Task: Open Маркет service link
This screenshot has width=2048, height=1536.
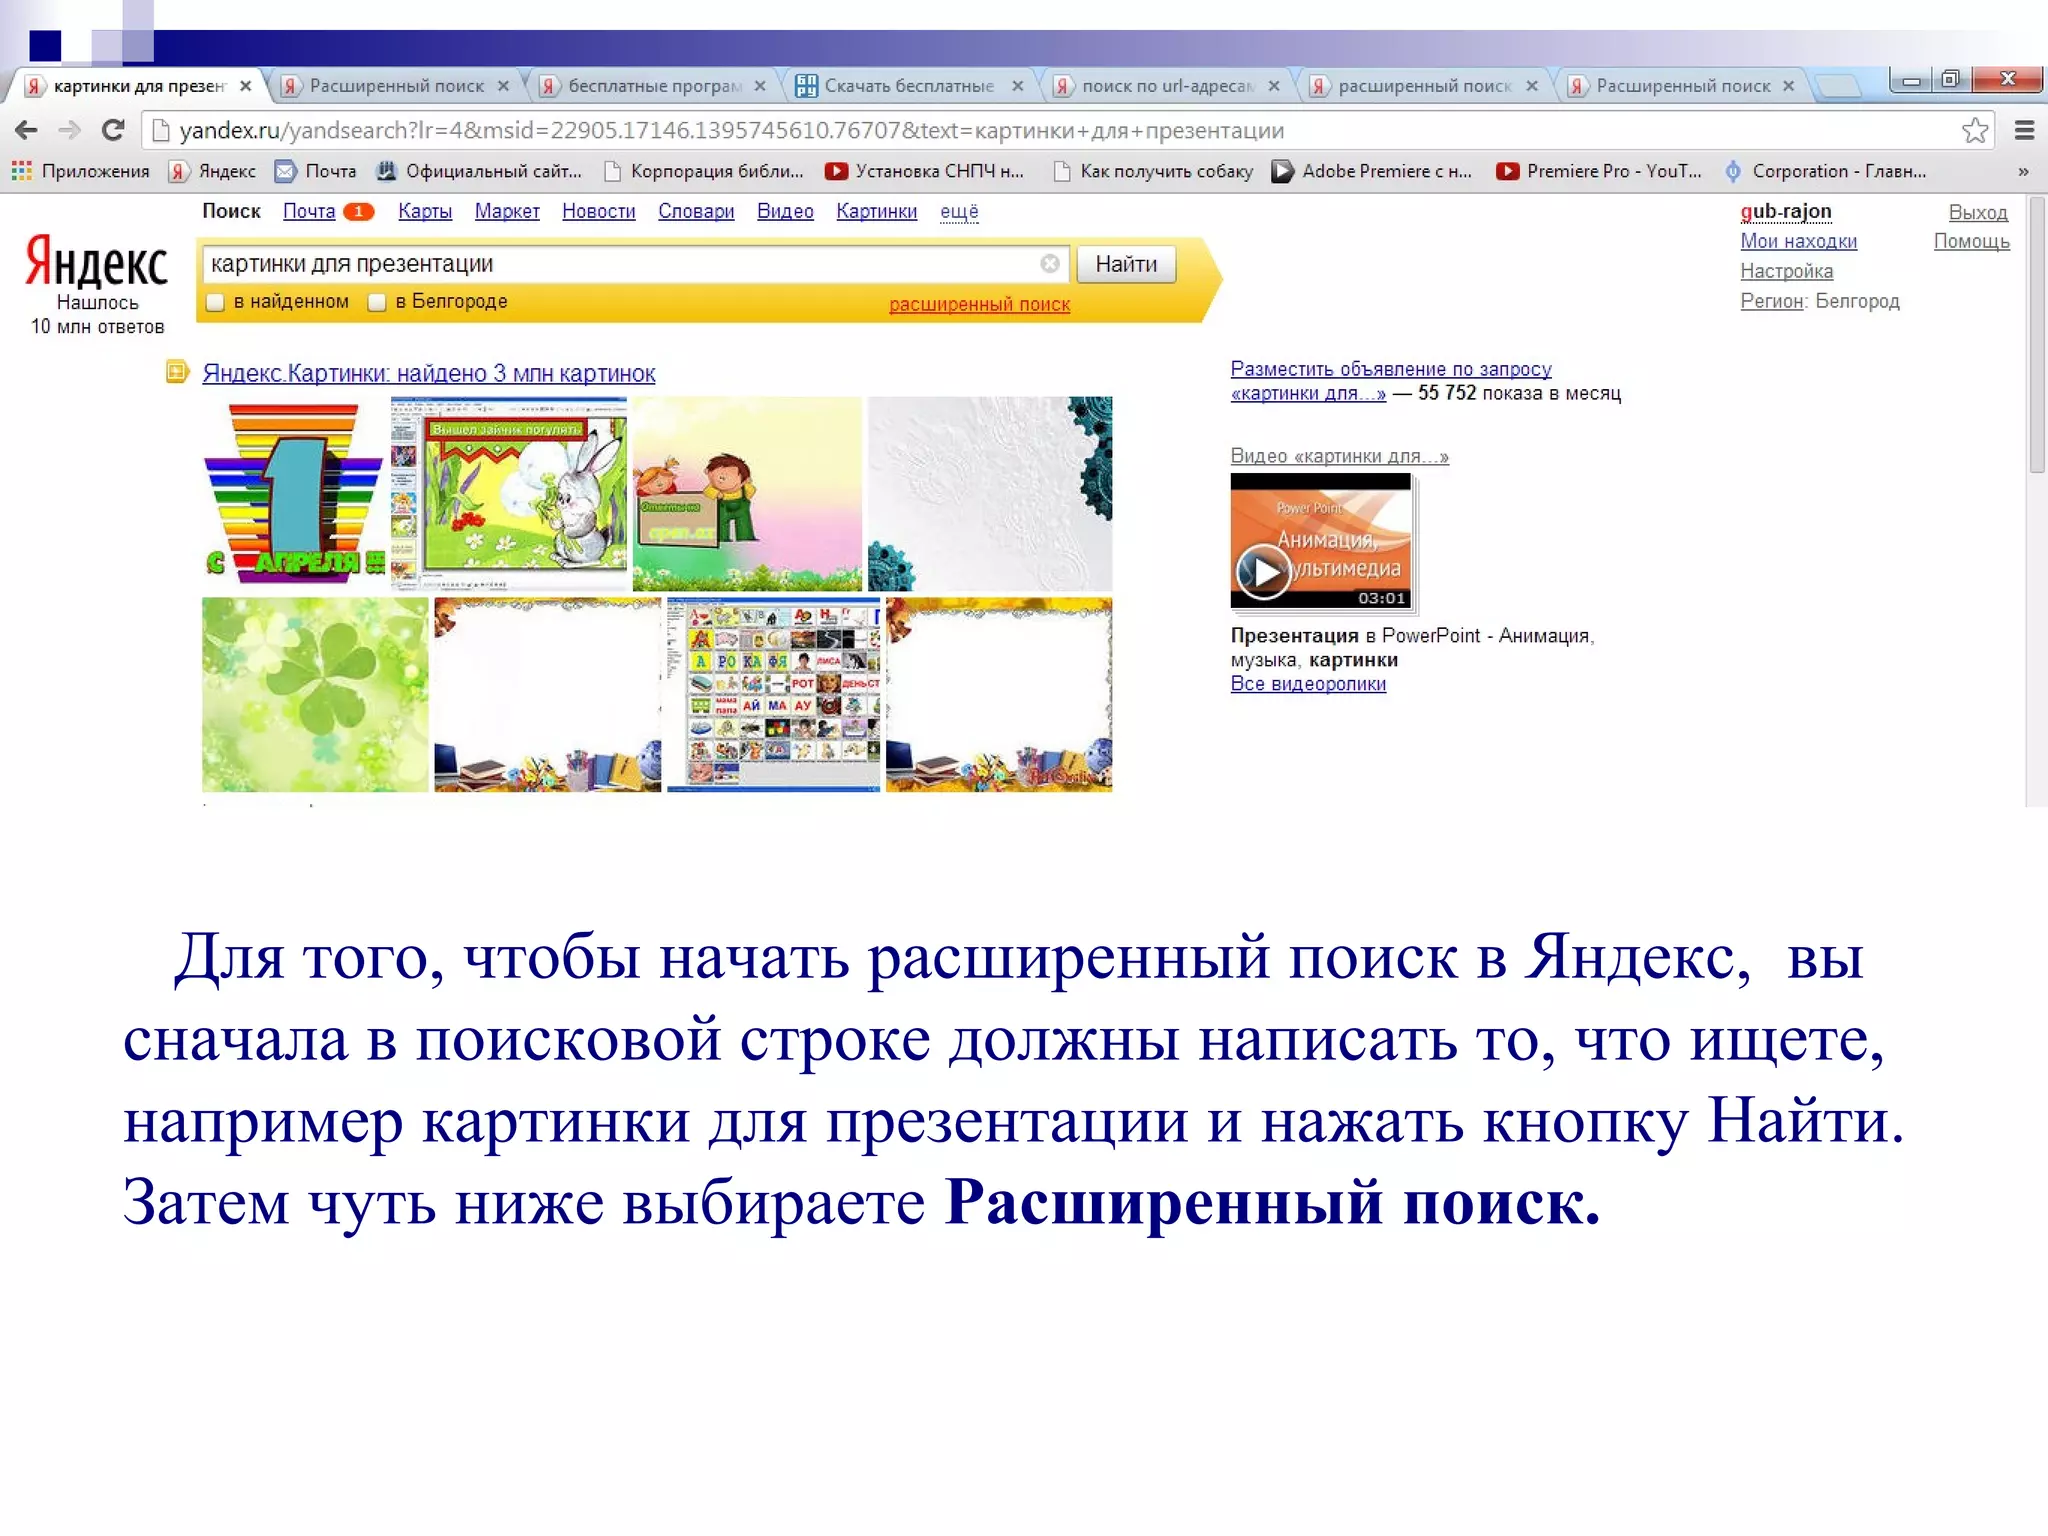Action: (507, 211)
